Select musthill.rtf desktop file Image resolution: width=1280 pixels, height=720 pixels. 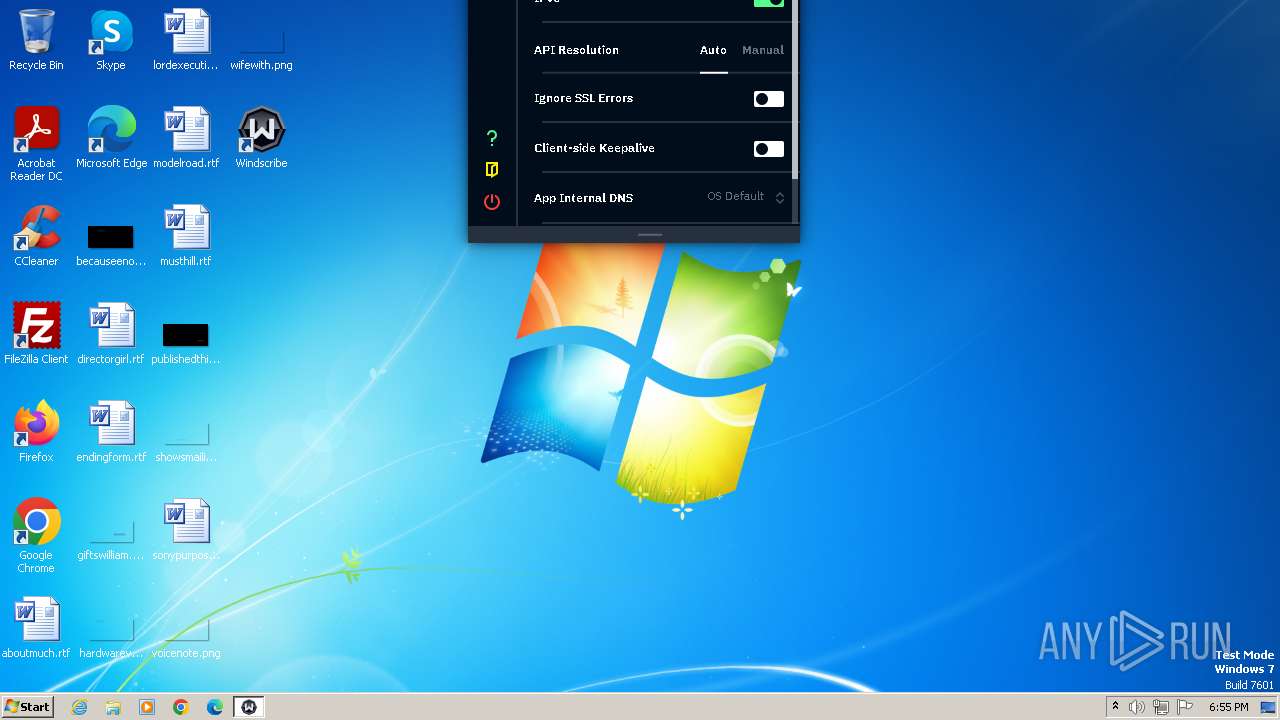[186, 237]
